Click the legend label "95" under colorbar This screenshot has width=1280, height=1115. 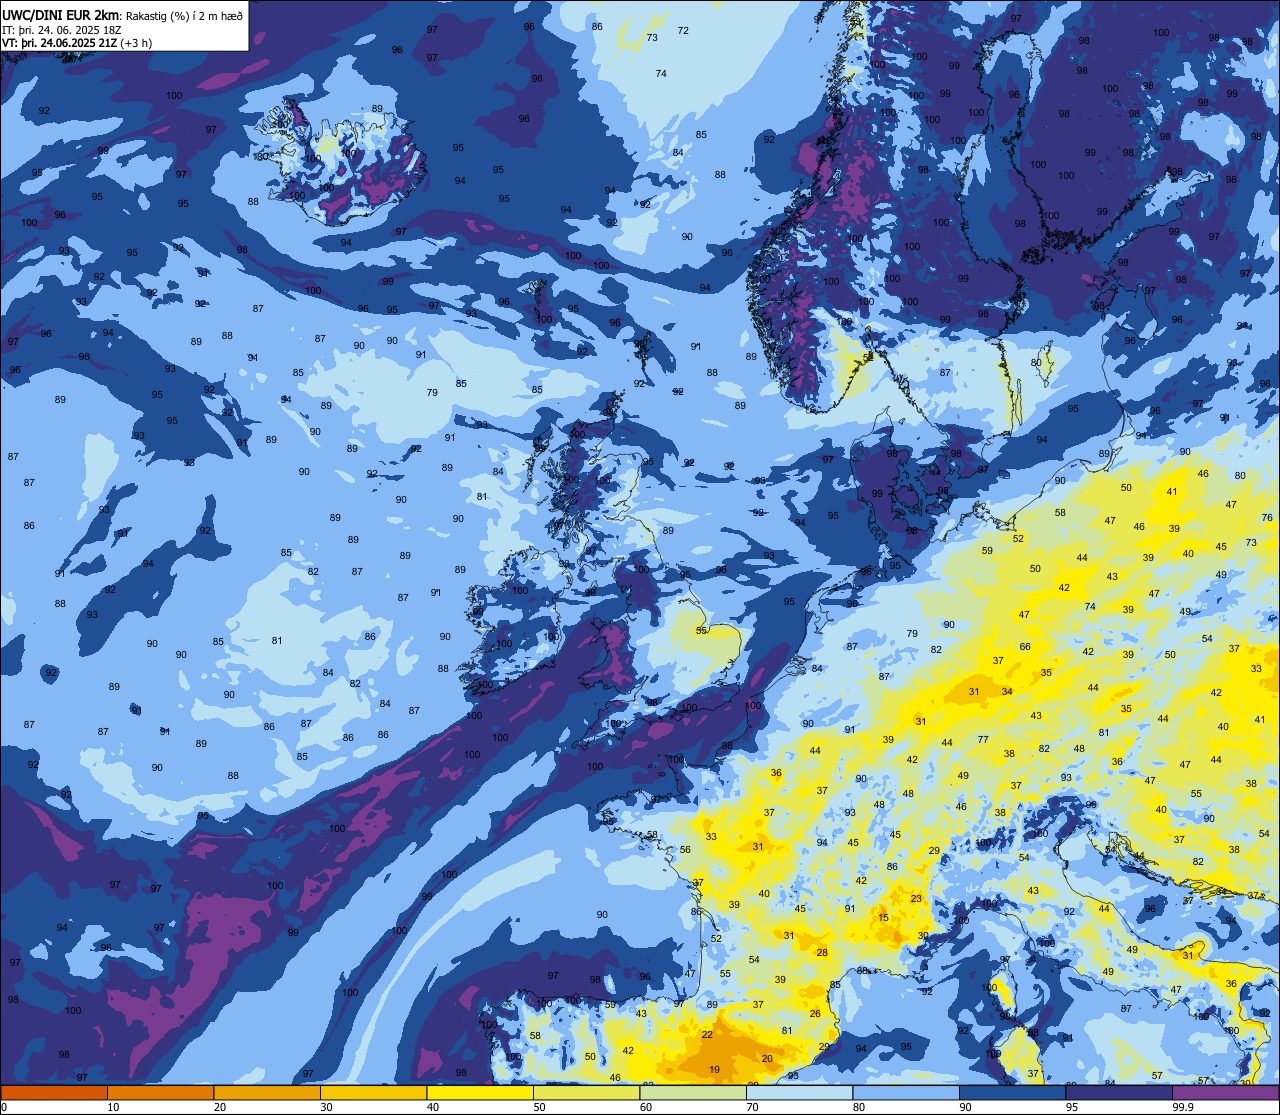click(x=1072, y=1107)
